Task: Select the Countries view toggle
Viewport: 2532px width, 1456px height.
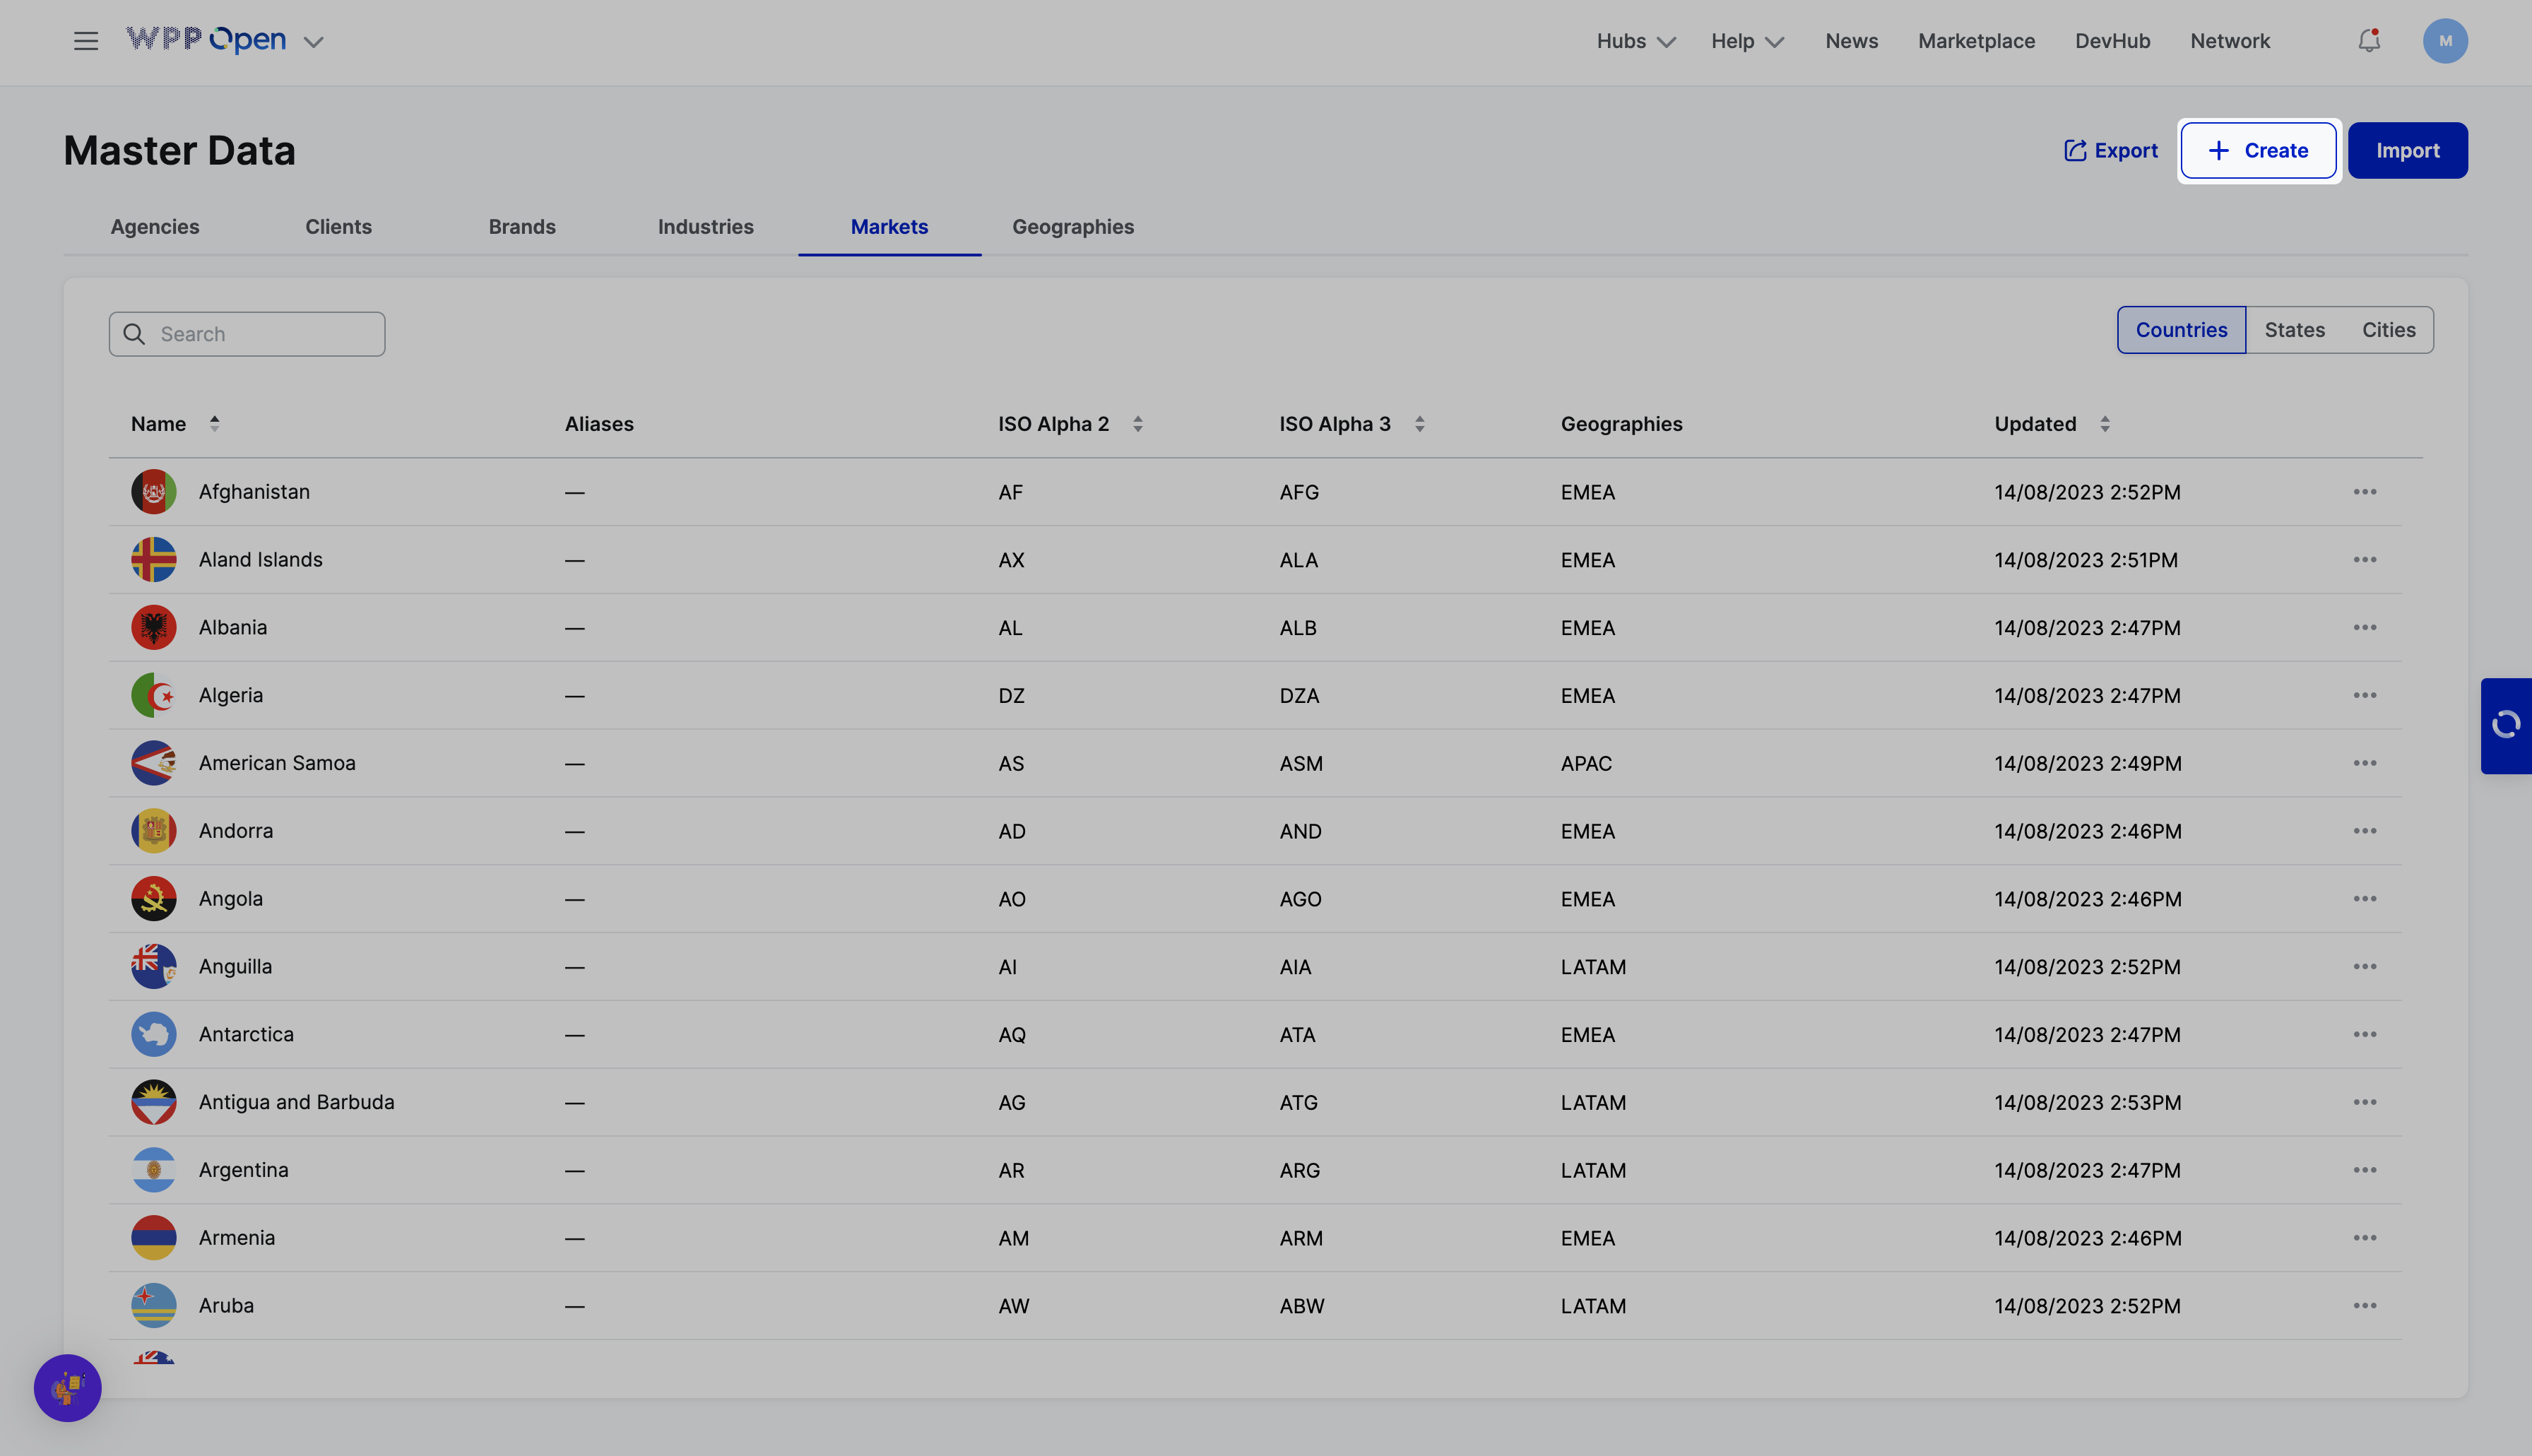Action: point(2181,330)
